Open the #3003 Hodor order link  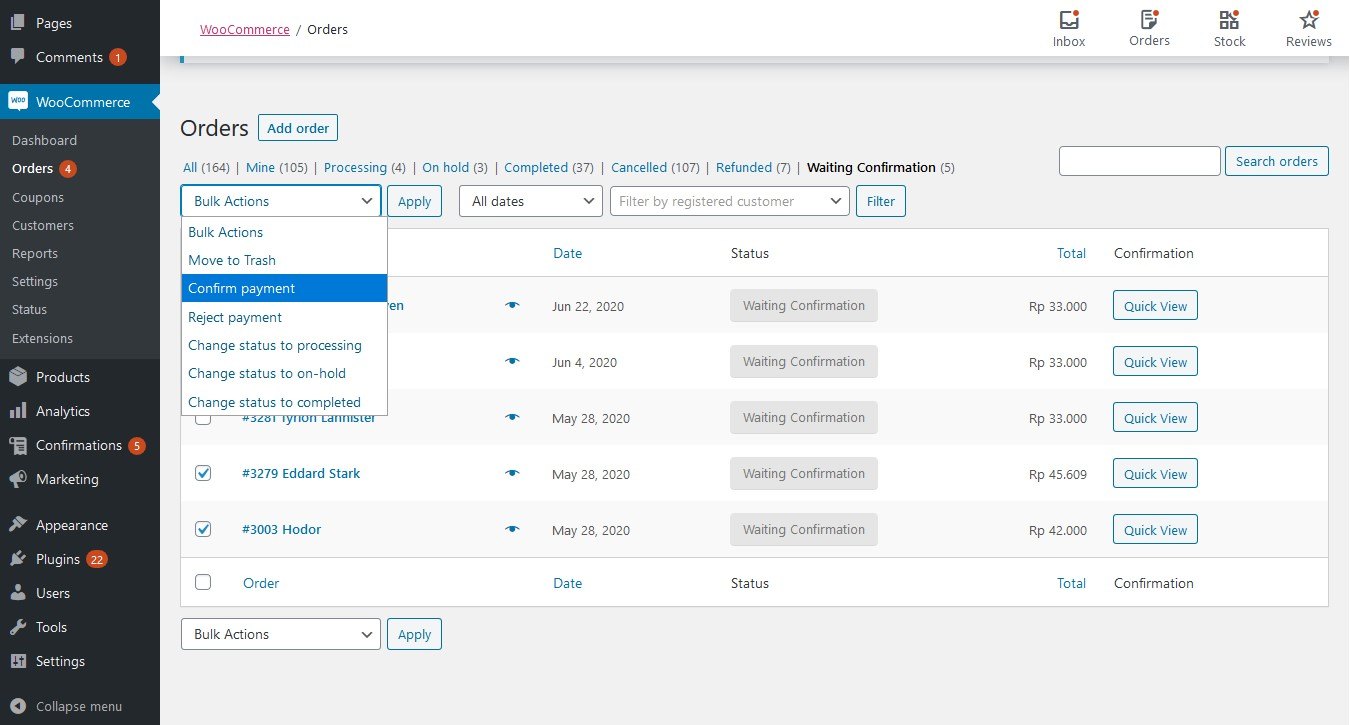[281, 529]
